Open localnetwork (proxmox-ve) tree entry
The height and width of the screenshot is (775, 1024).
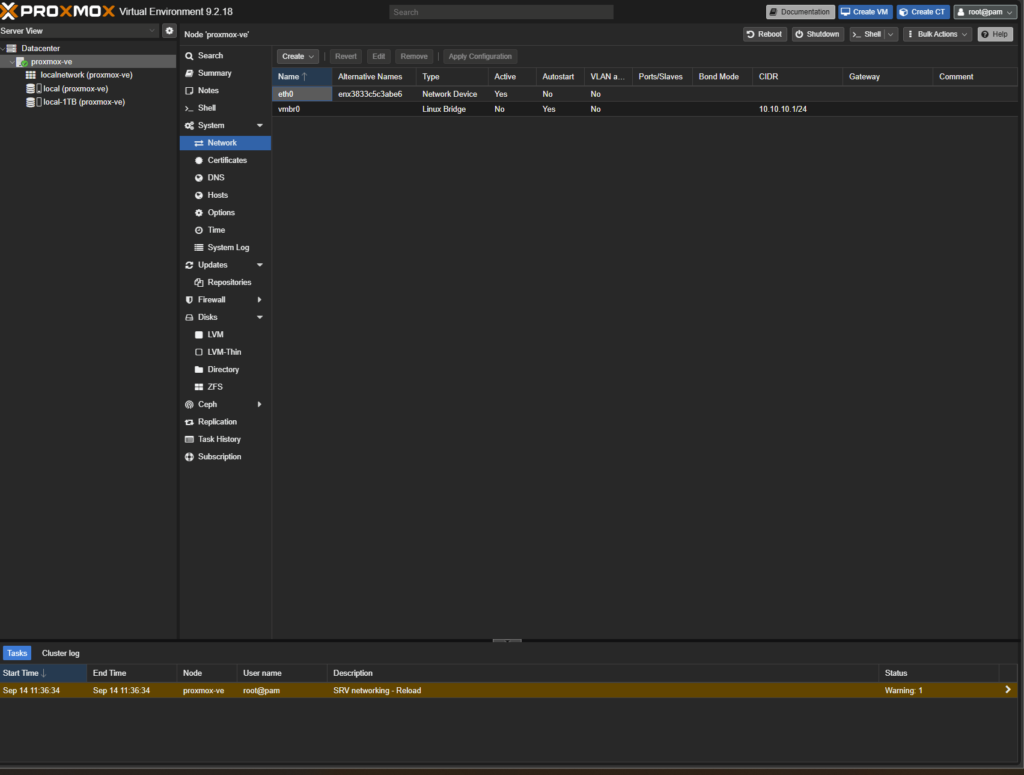(86, 75)
